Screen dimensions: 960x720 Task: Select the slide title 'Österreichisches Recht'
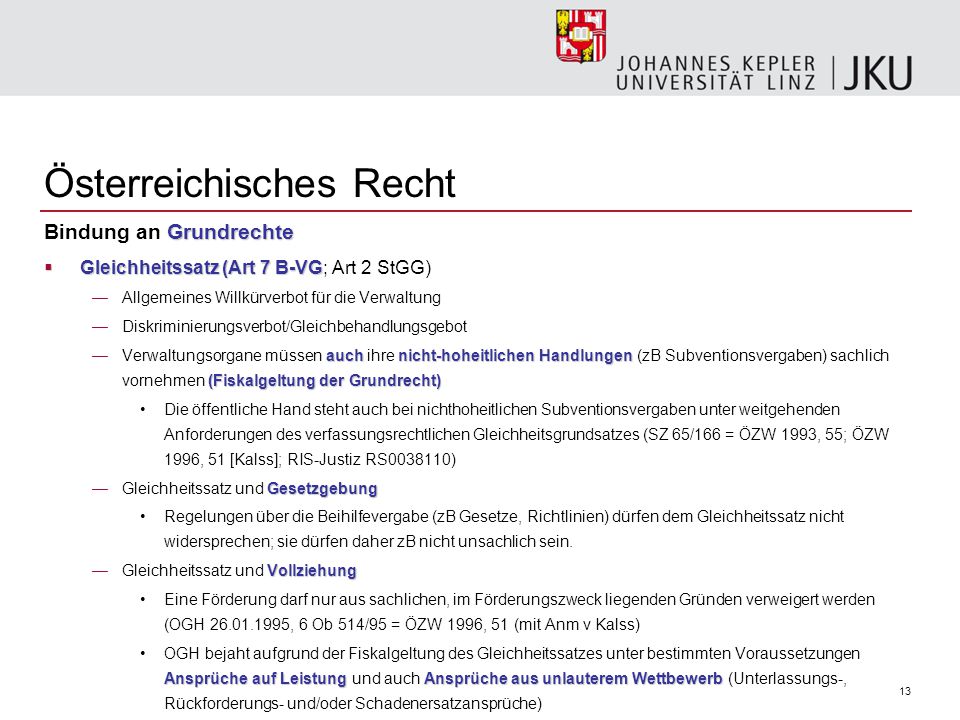click(250, 182)
